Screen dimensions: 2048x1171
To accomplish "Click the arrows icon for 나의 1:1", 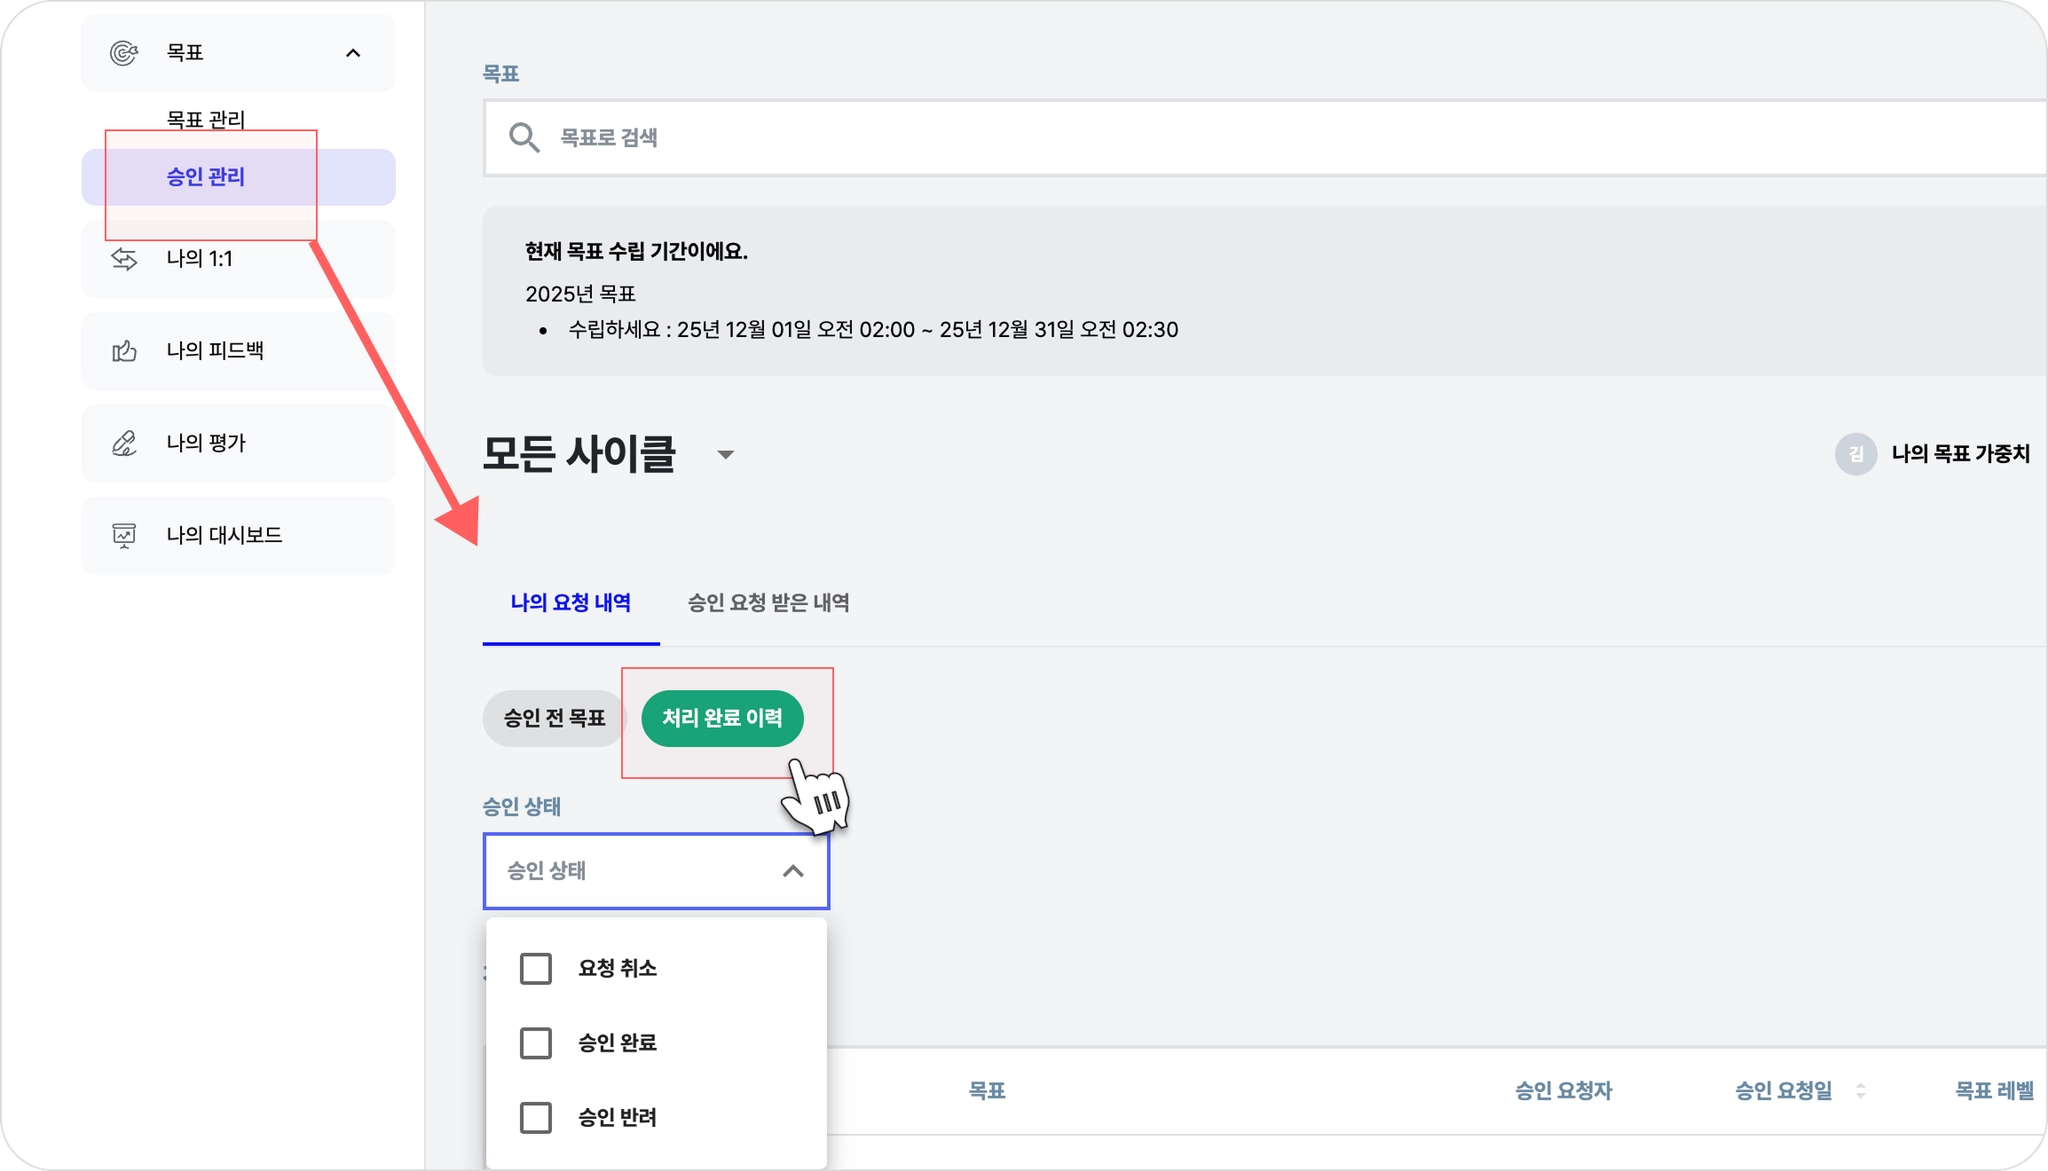I will (x=123, y=259).
